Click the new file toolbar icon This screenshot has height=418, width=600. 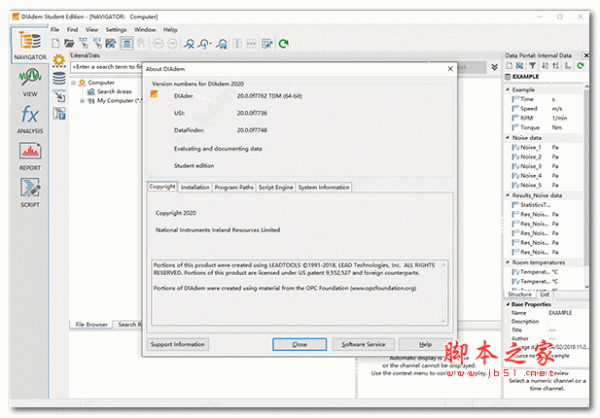click(55, 43)
